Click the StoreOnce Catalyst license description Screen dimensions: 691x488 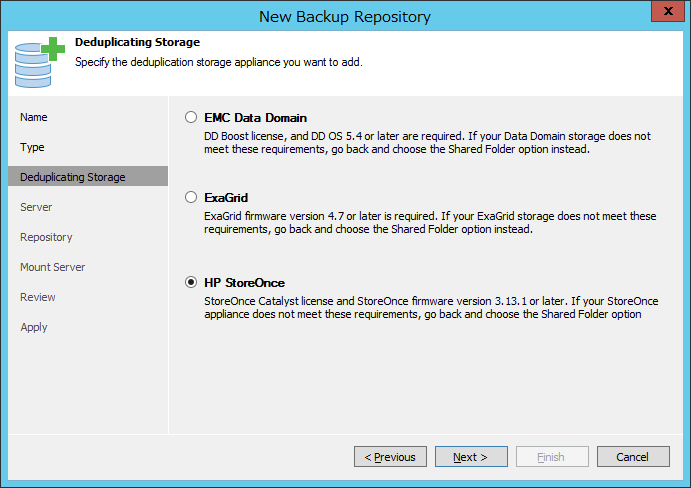coord(431,307)
